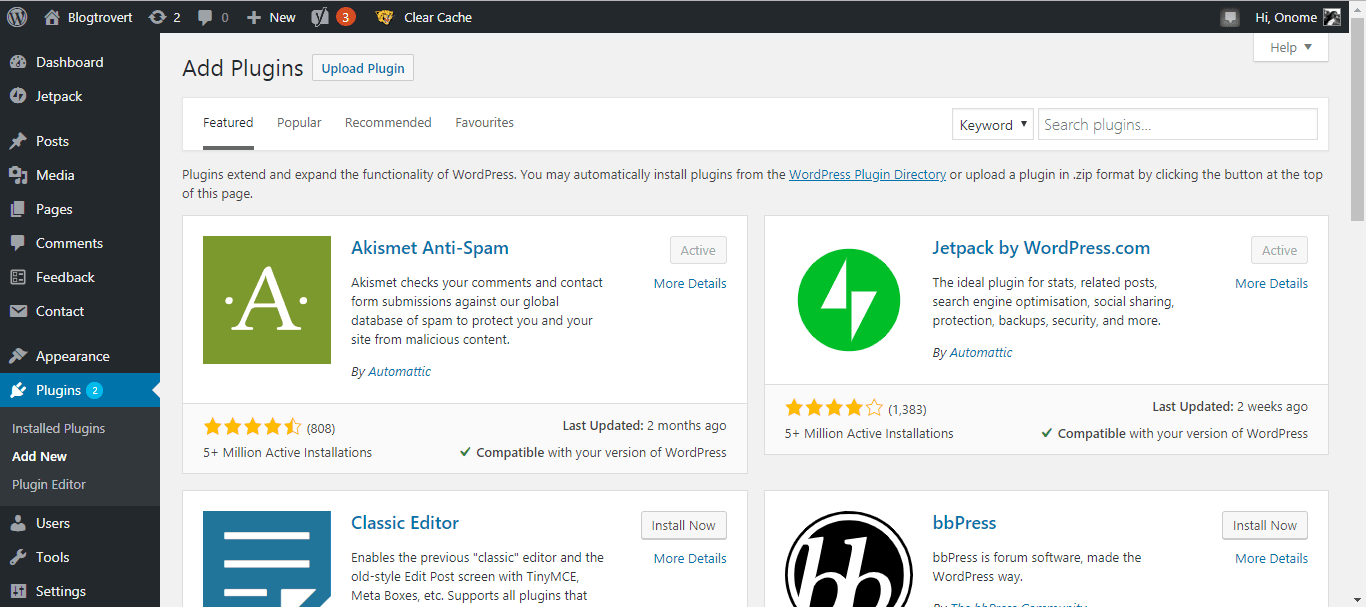The height and width of the screenshot is (607, 1366).
Task: Click the WordPress logo in admin bar
Action: click(17, 17)
